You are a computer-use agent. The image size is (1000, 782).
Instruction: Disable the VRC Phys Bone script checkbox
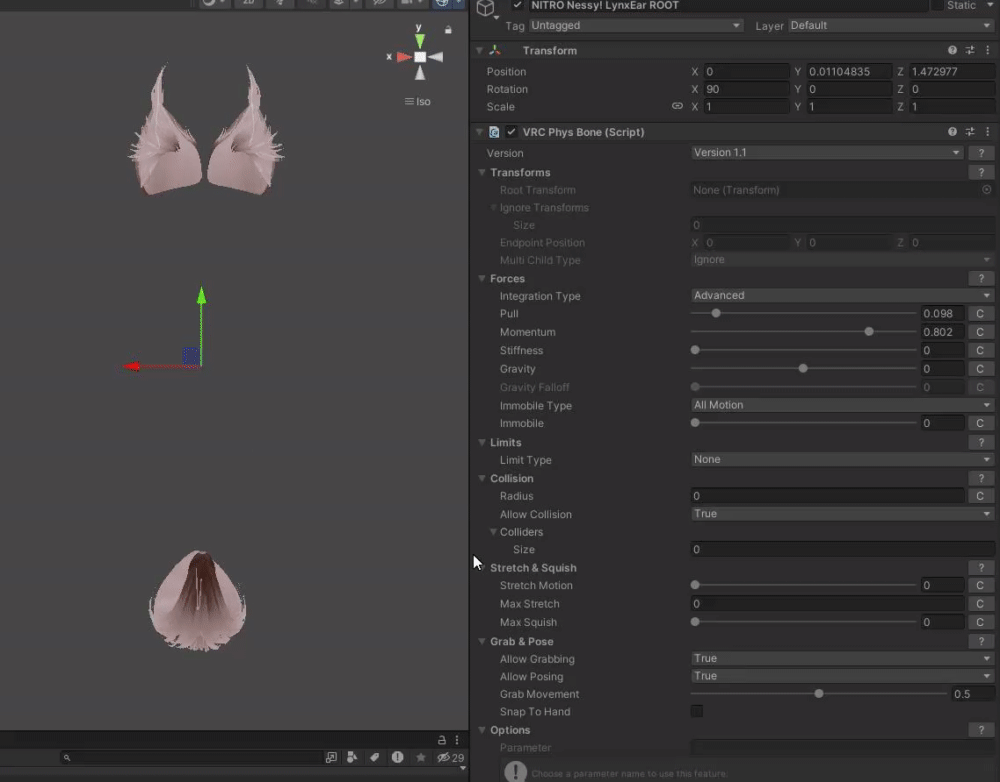(x=511, y=132)
